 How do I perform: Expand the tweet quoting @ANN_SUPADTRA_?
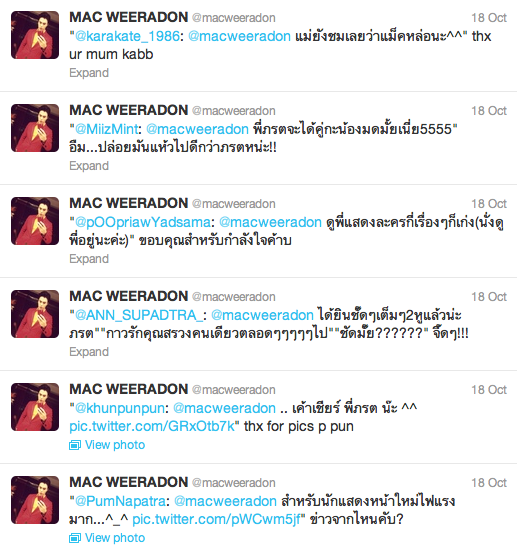pos(89,352)
